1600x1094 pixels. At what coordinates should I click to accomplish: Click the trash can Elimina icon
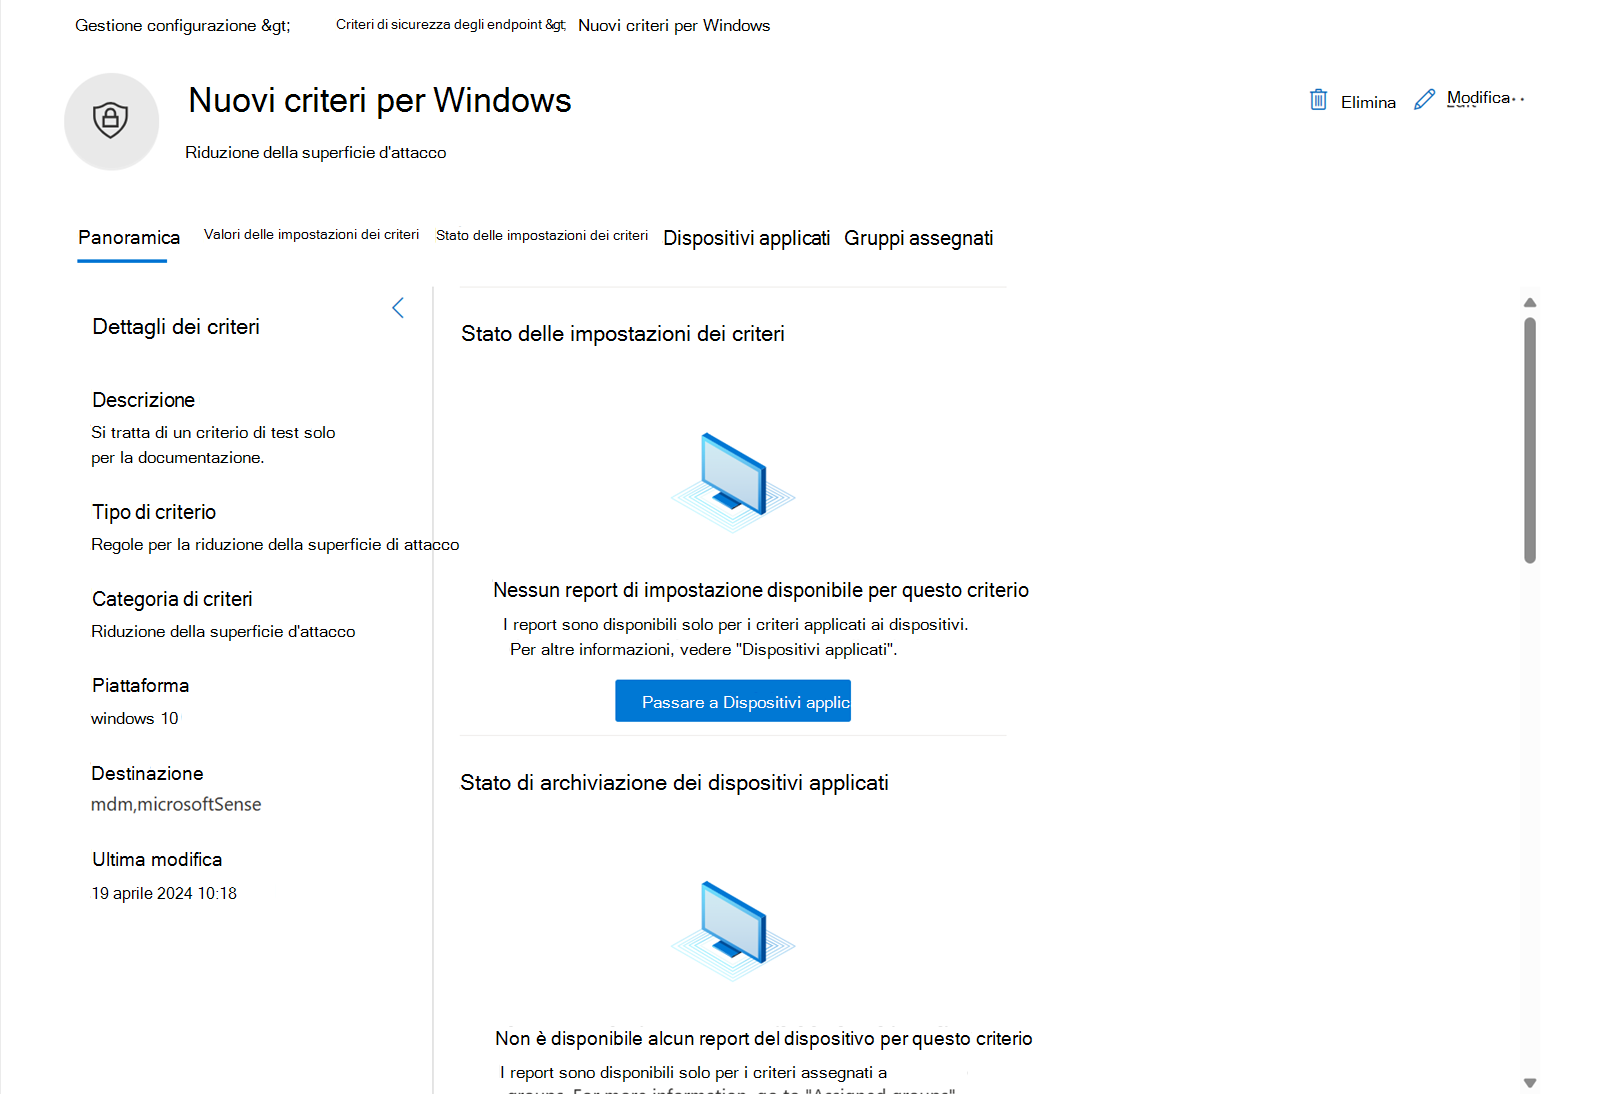pyautogui.click(x=1318, y=100)
